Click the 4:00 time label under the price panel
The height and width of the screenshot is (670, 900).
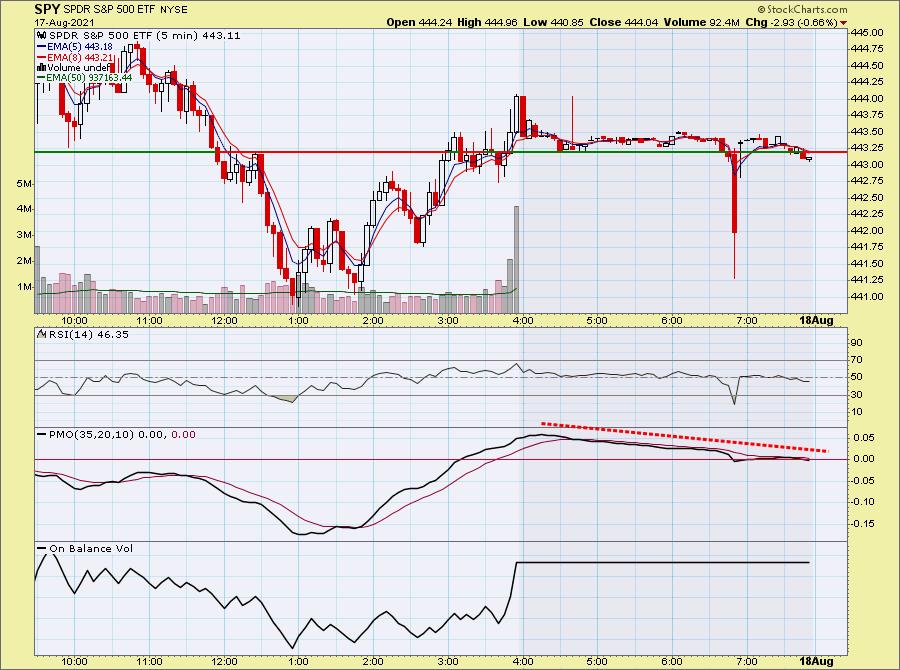522,320
